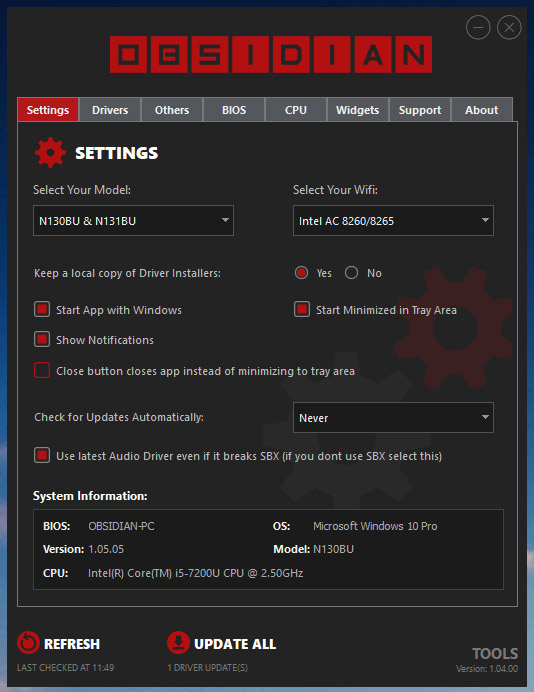
Task: Minimize the Obsidian window
Action: [478, 27]
